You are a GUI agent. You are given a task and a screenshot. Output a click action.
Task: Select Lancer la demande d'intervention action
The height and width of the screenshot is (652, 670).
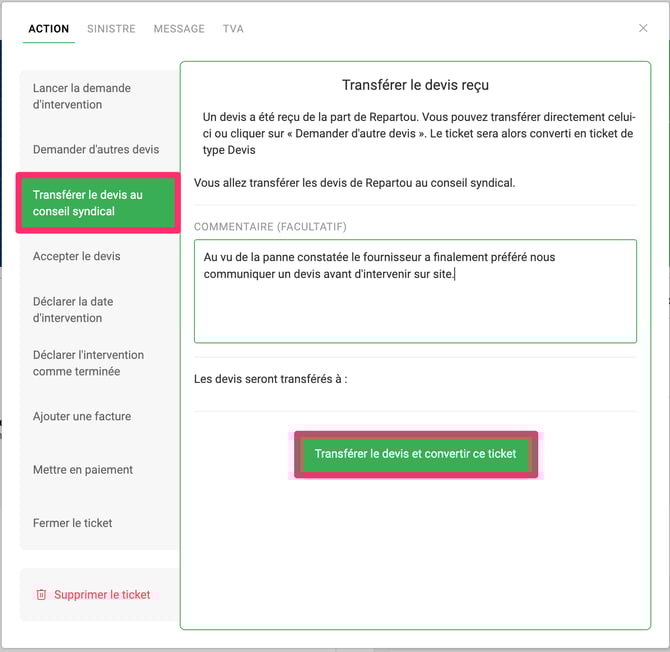pyautogui.click(x=82, y=96)
